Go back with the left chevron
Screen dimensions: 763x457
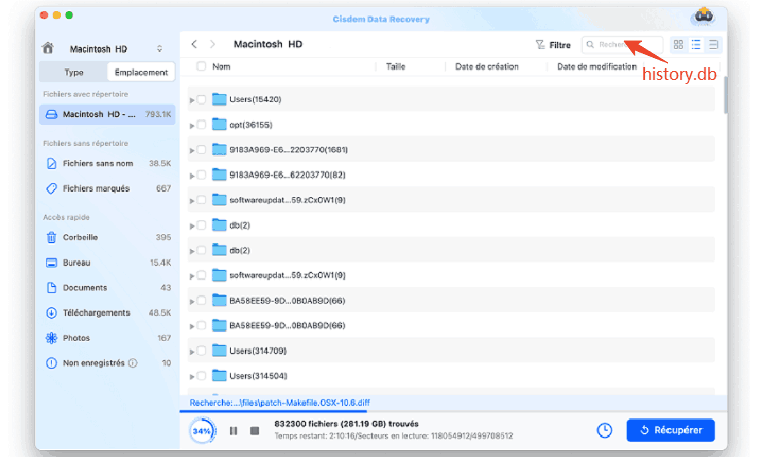[194, 44]
